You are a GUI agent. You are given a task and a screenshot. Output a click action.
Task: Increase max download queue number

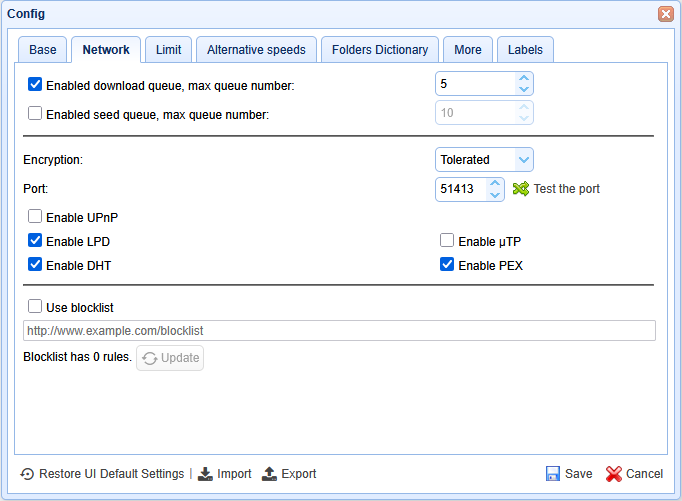click(x=523, y=78)
